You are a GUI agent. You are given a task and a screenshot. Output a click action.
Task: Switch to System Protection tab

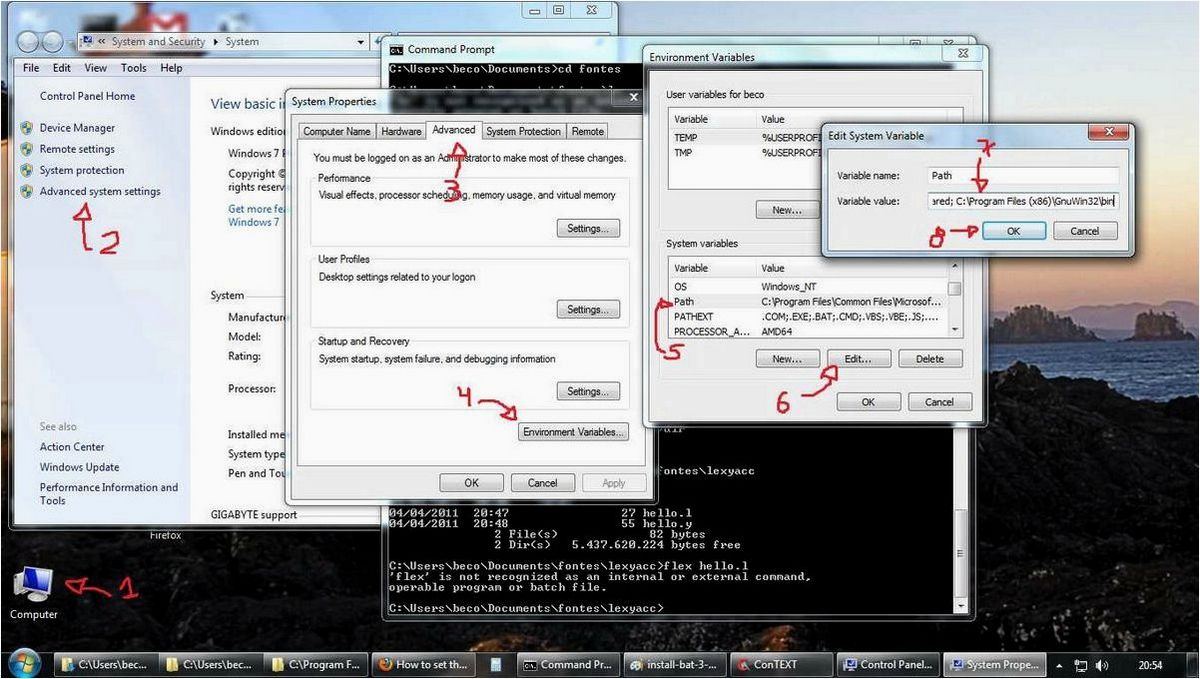(523, 131)
